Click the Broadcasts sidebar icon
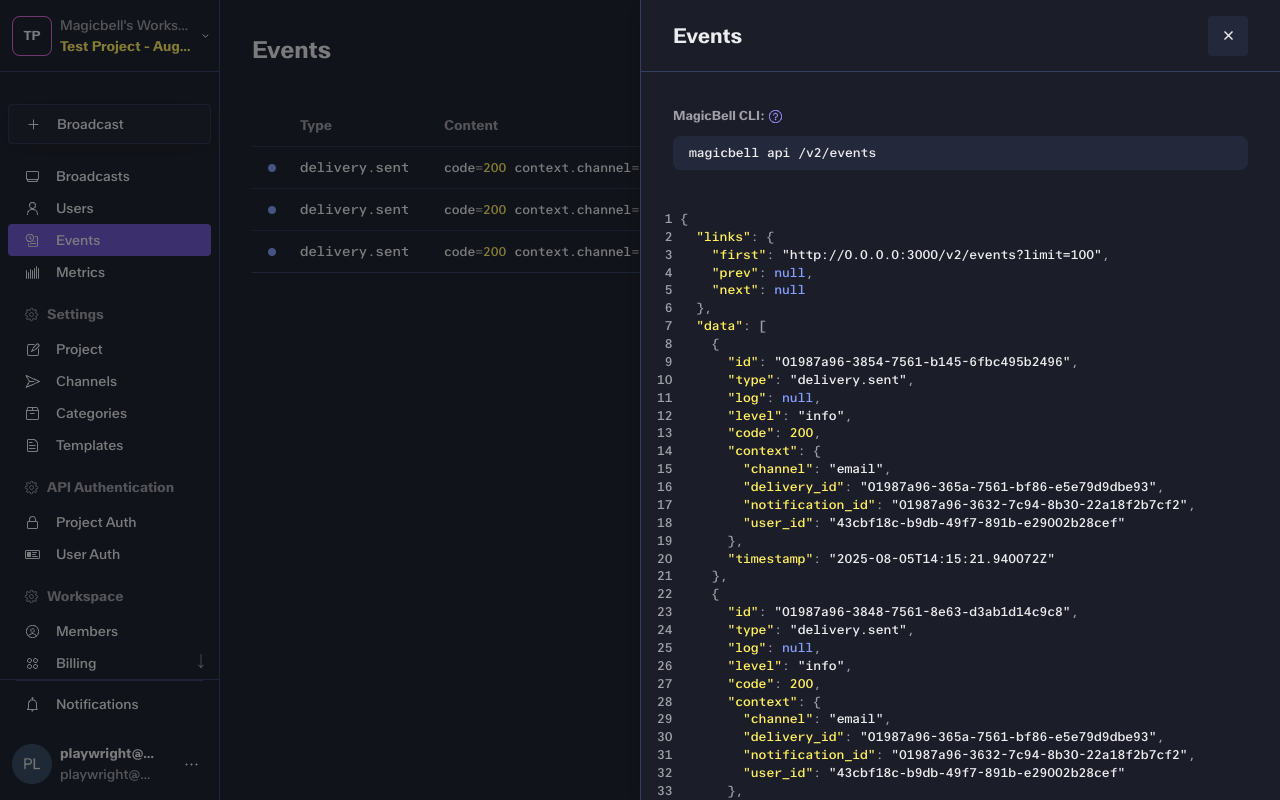Image resolution: width=1280 pixels, height=800 pixels. click(32, 176)
